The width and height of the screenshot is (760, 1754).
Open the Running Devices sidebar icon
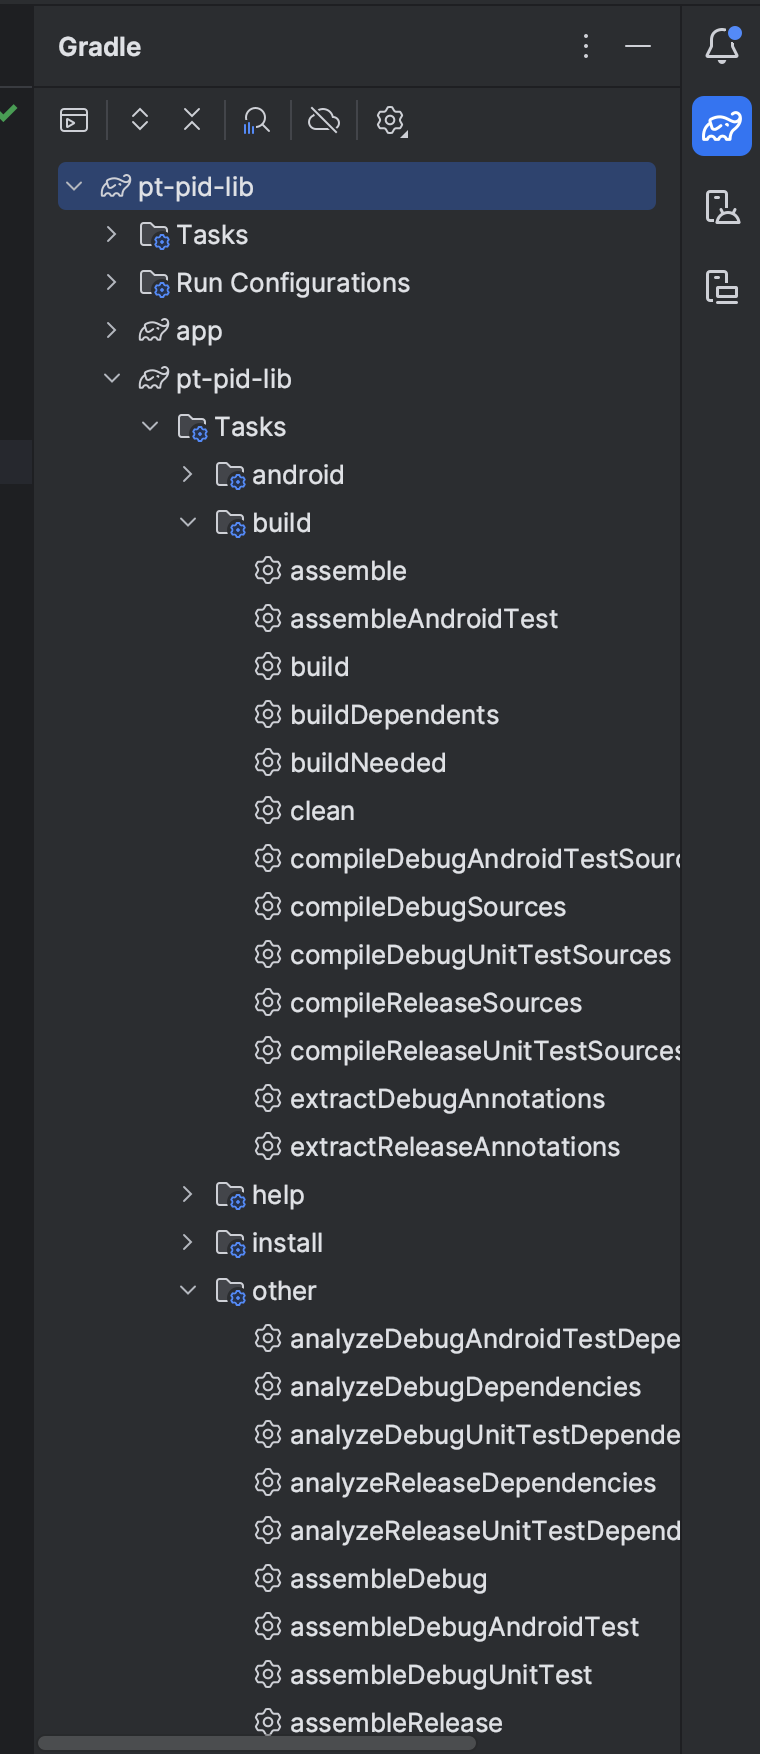pos(722,287)
